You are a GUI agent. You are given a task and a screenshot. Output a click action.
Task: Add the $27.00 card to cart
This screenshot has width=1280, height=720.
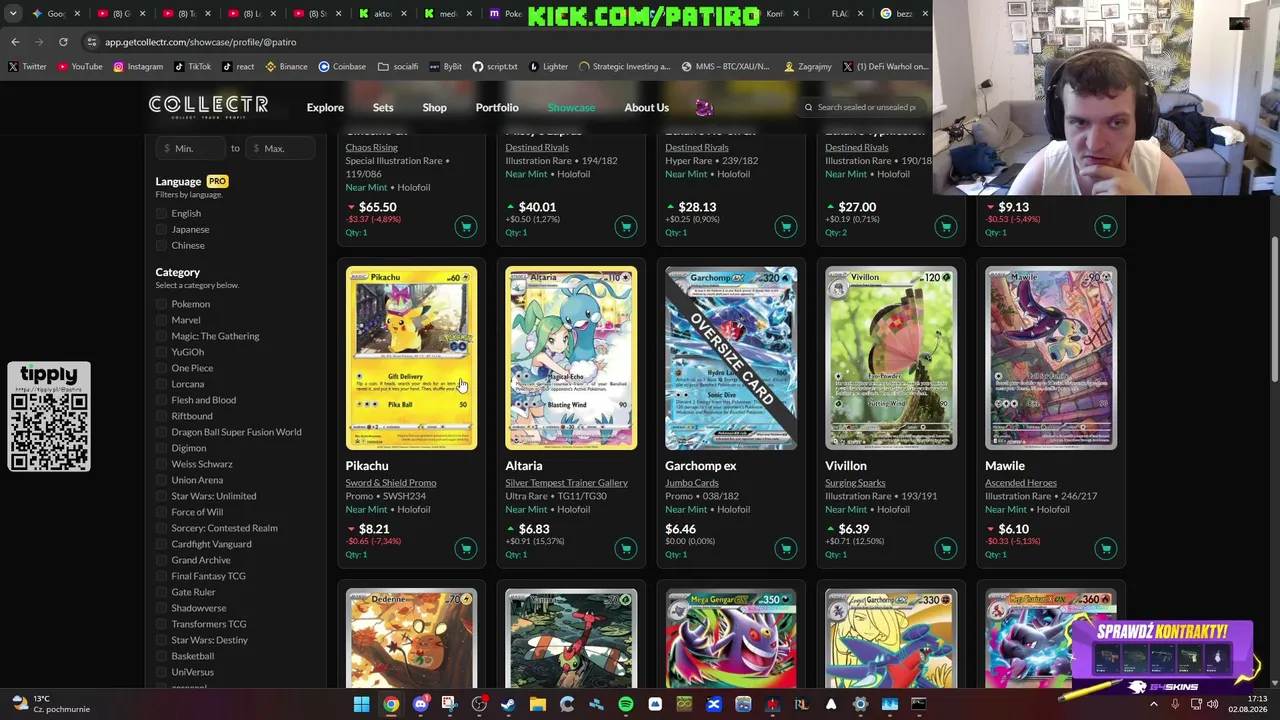[x=946, y=226]
